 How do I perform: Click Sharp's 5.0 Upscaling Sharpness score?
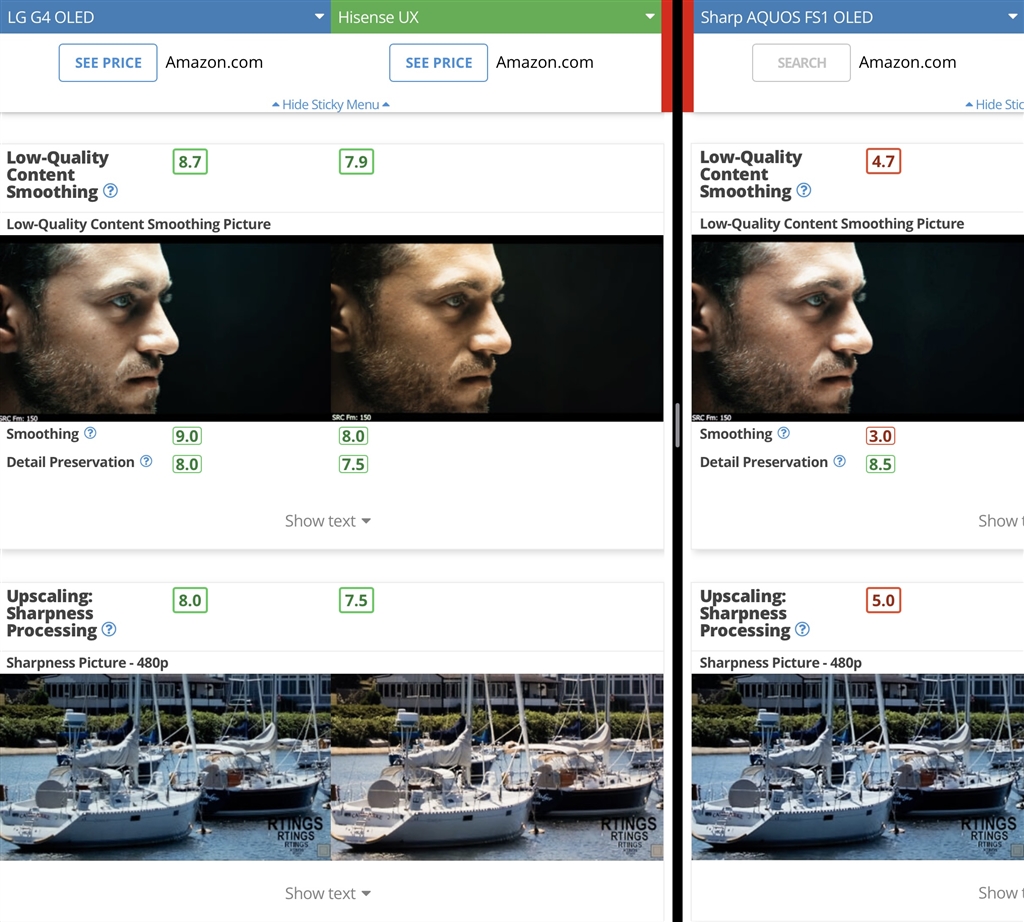(x=884, y=601)
